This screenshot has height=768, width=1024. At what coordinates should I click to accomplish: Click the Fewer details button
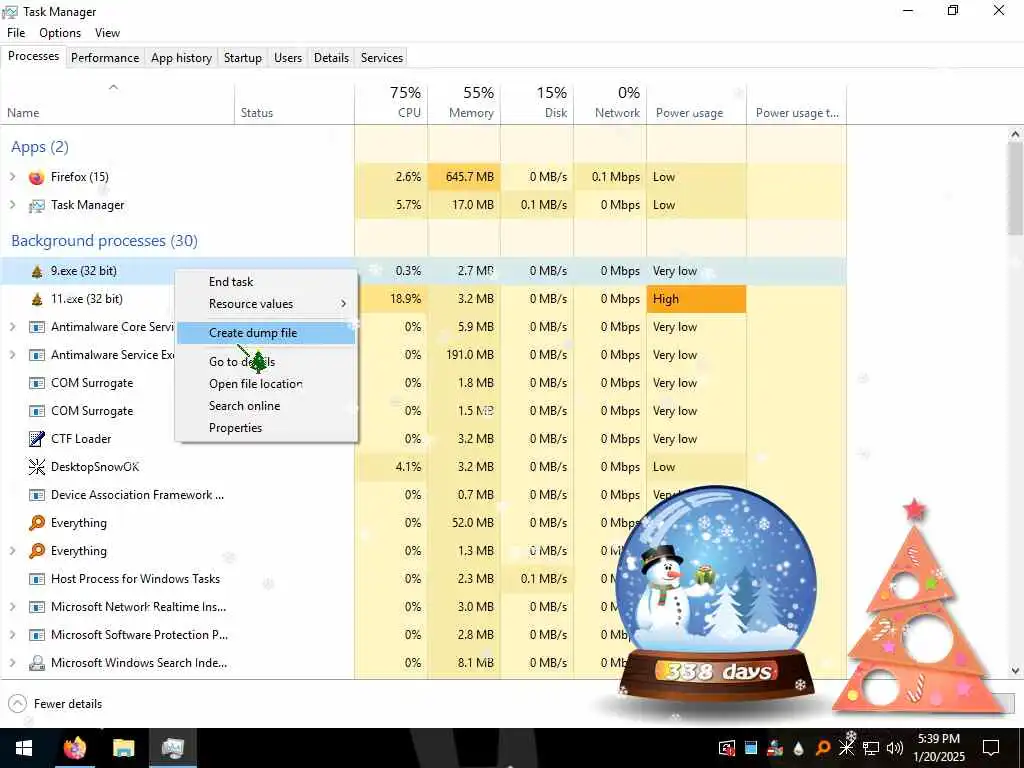tap(55, 704)
